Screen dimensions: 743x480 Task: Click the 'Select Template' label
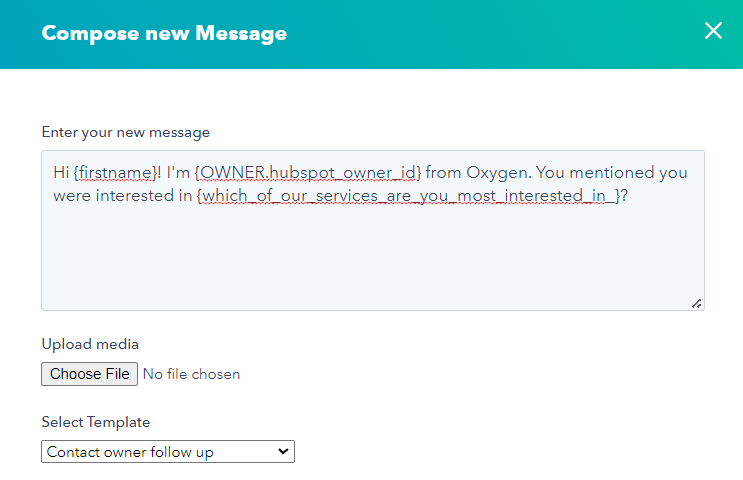click(96, 422)
